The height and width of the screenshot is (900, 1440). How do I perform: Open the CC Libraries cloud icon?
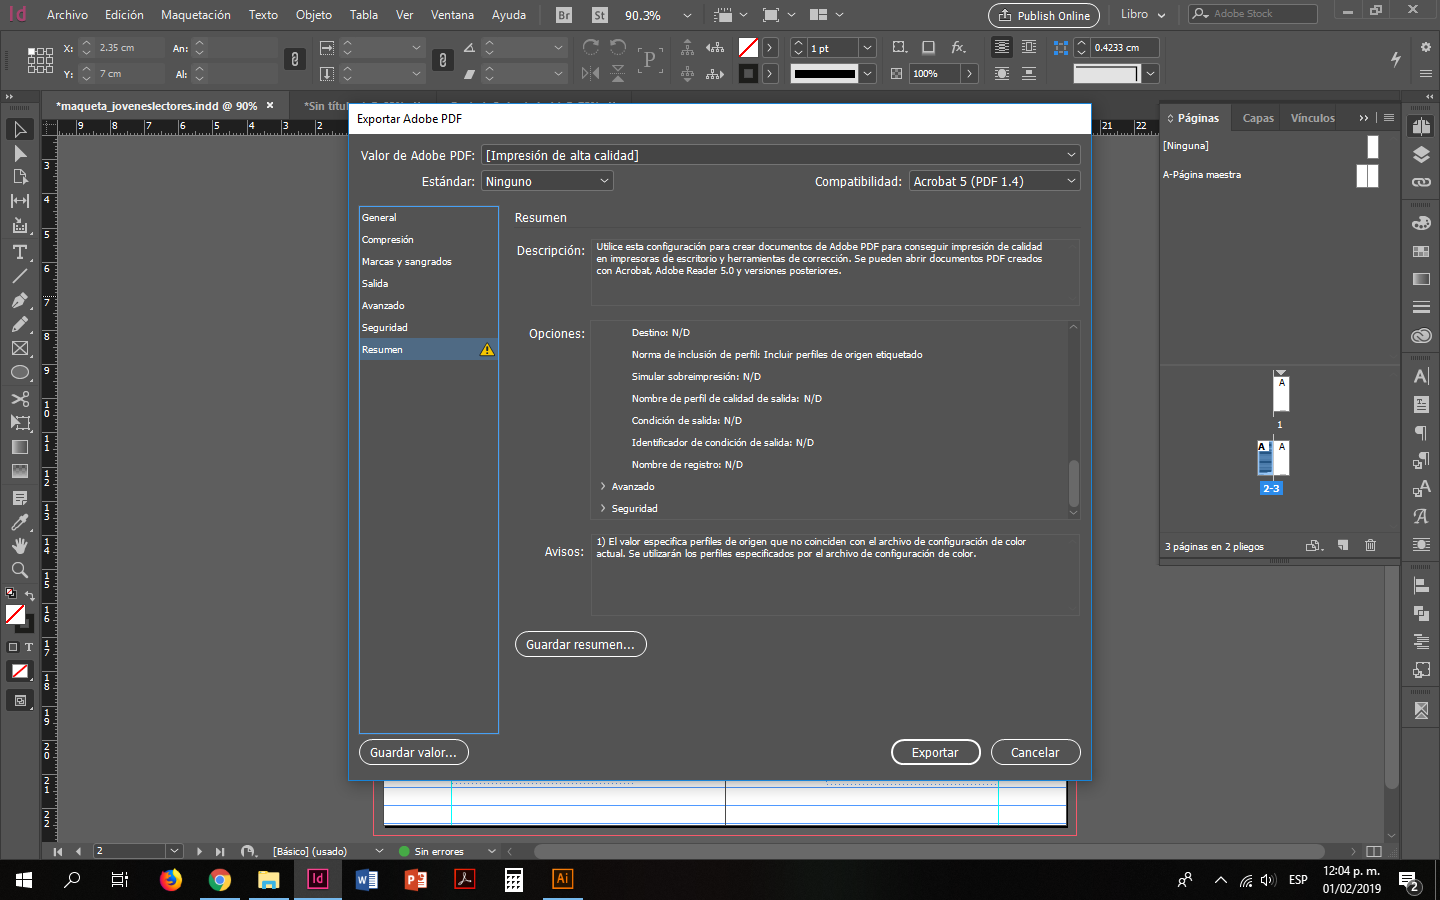tap(1421, 336)
